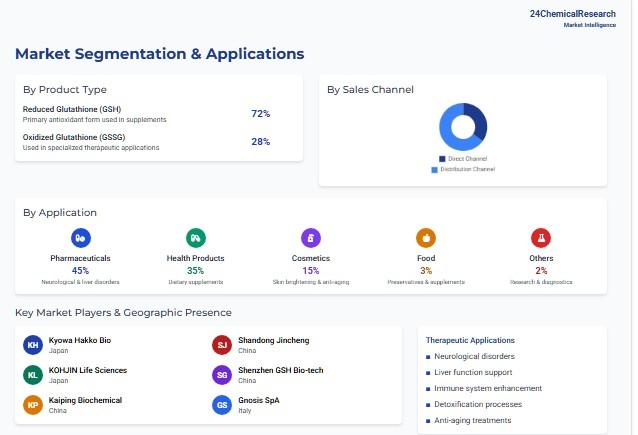638x435 pixels.
Task: Click the 'Market Segmentation & Applications' heading
Action: (x=160, y=54)
